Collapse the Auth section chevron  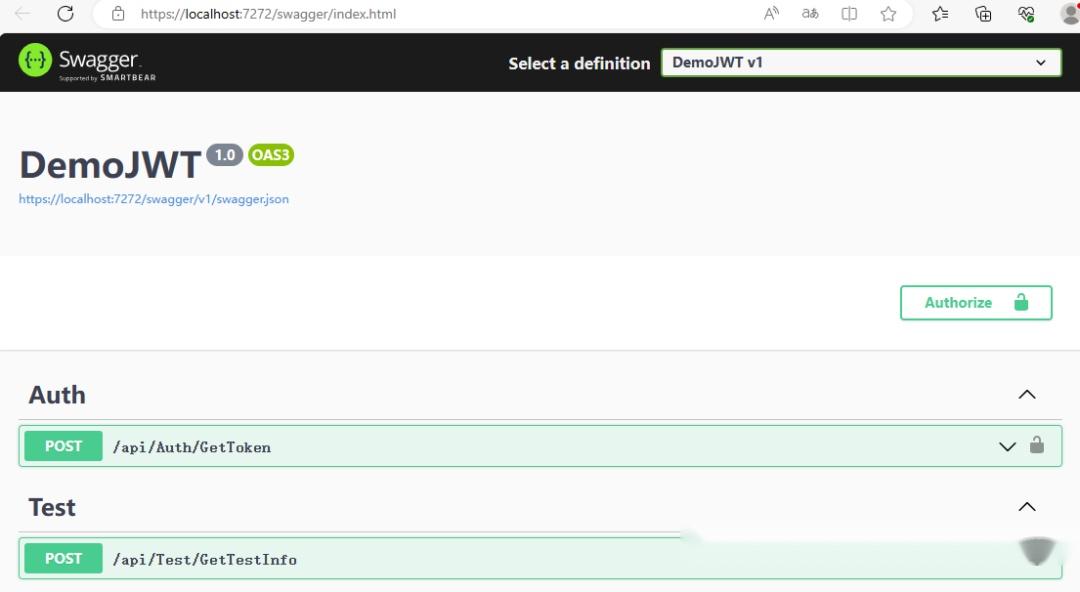click(x=1027, y=394)
